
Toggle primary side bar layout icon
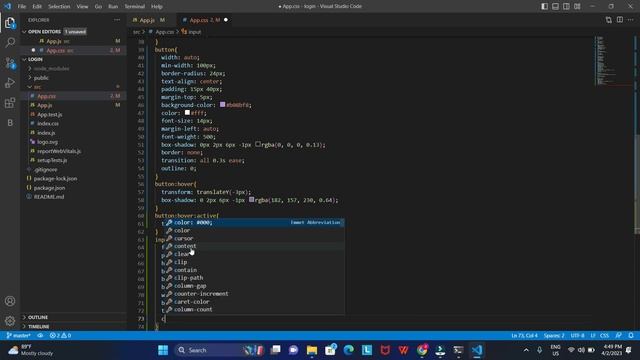click(544, 7)
